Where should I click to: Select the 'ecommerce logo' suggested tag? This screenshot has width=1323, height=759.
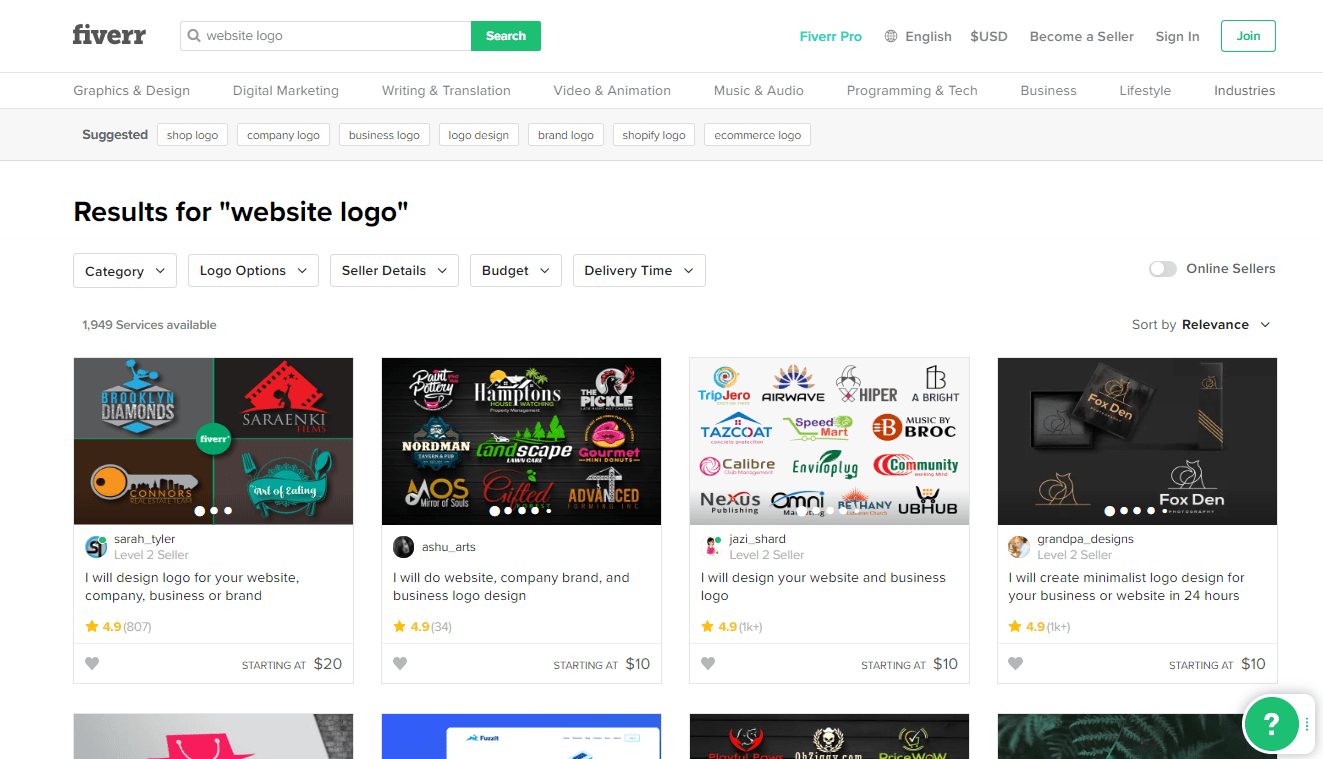[757, 135]
